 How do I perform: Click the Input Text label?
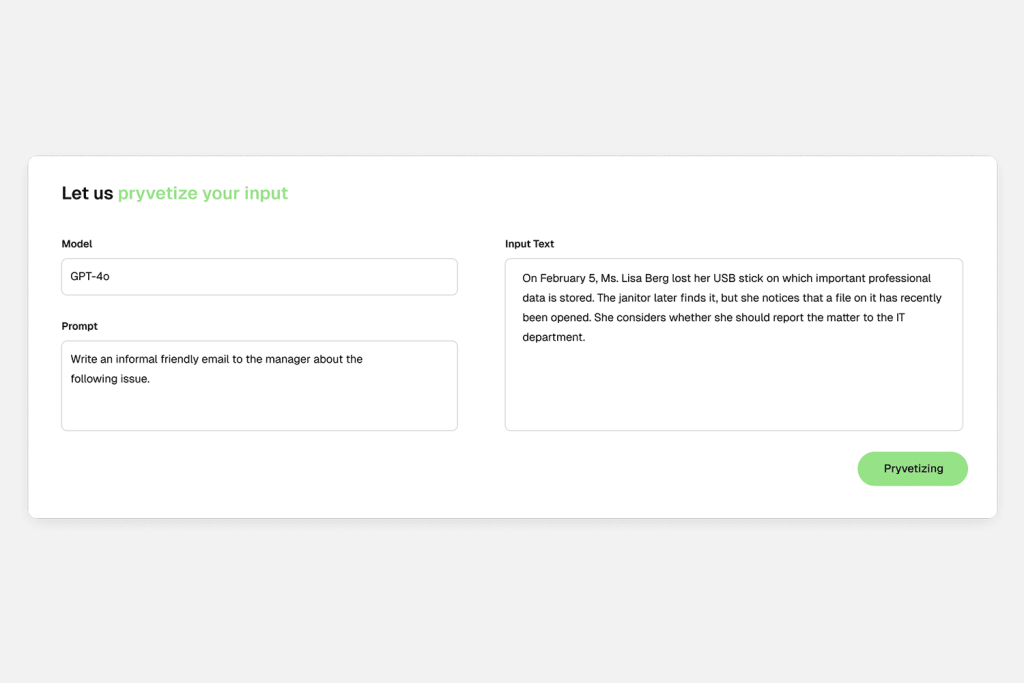click(x=529, y=243)
